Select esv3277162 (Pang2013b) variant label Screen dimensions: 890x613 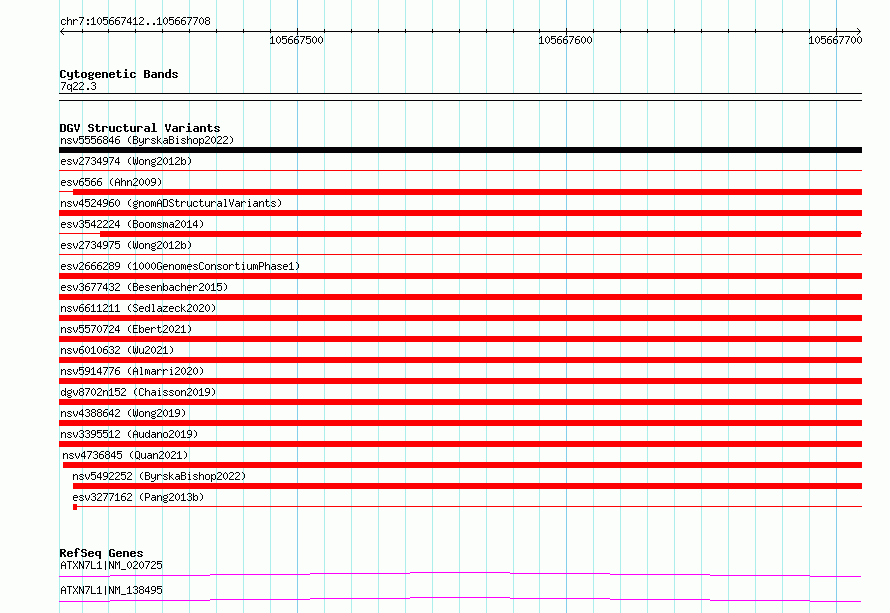coord(138,497)
